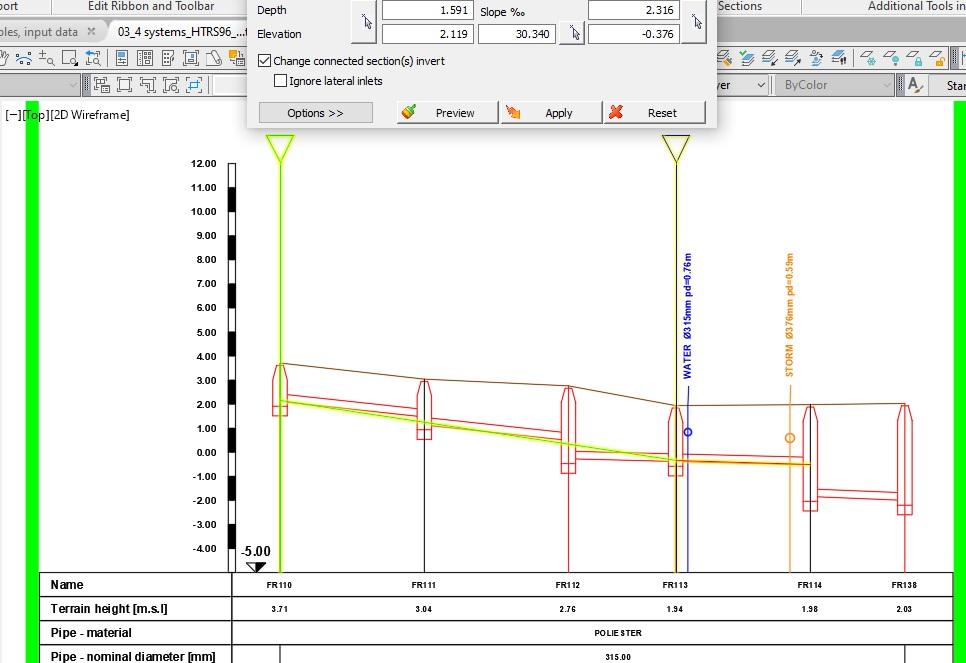Image resolution: width=966 pixels, height=663 pixels.
Task: Open the ByColor dropdown
Action: point(833,85)
